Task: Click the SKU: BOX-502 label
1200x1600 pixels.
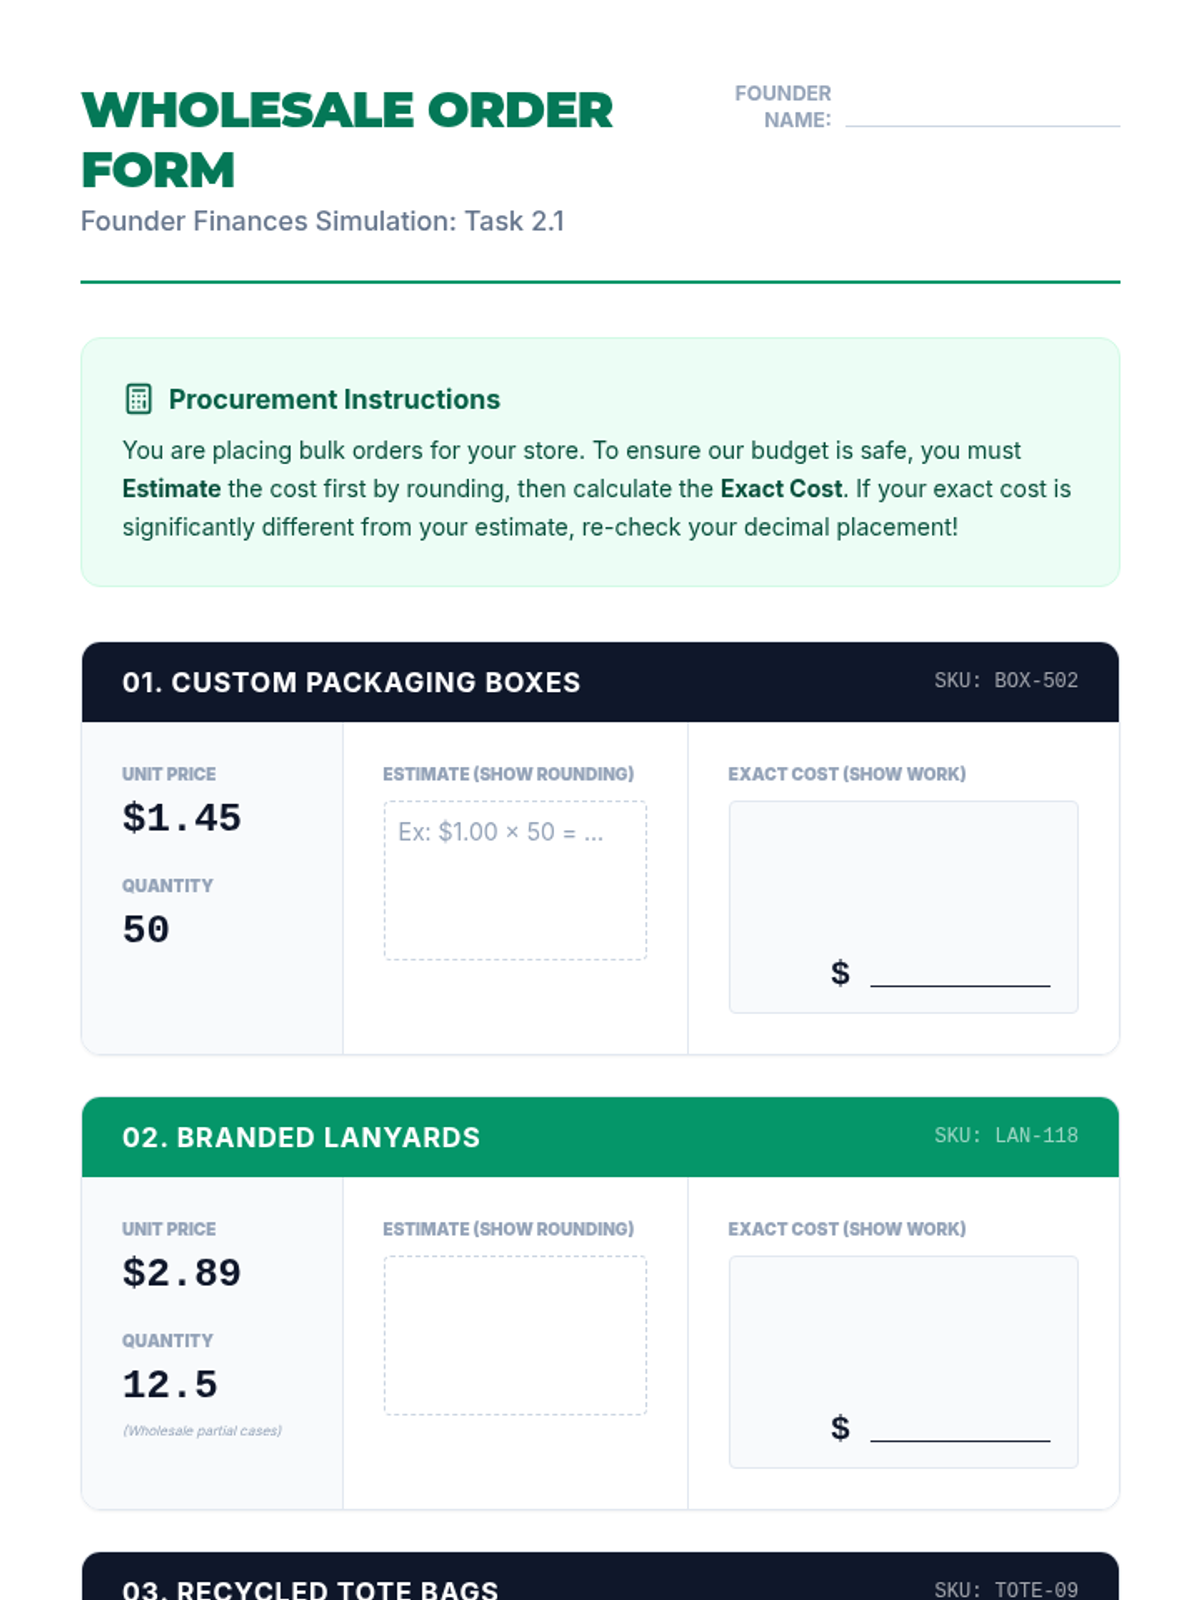Action: [1006, 681]
